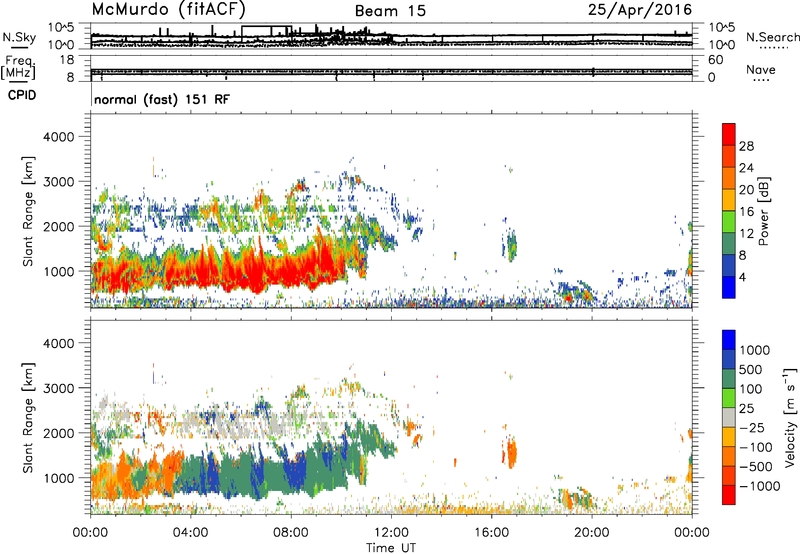
Task: Click the "3000" tick of velocity panel
Action: point(58,388)
